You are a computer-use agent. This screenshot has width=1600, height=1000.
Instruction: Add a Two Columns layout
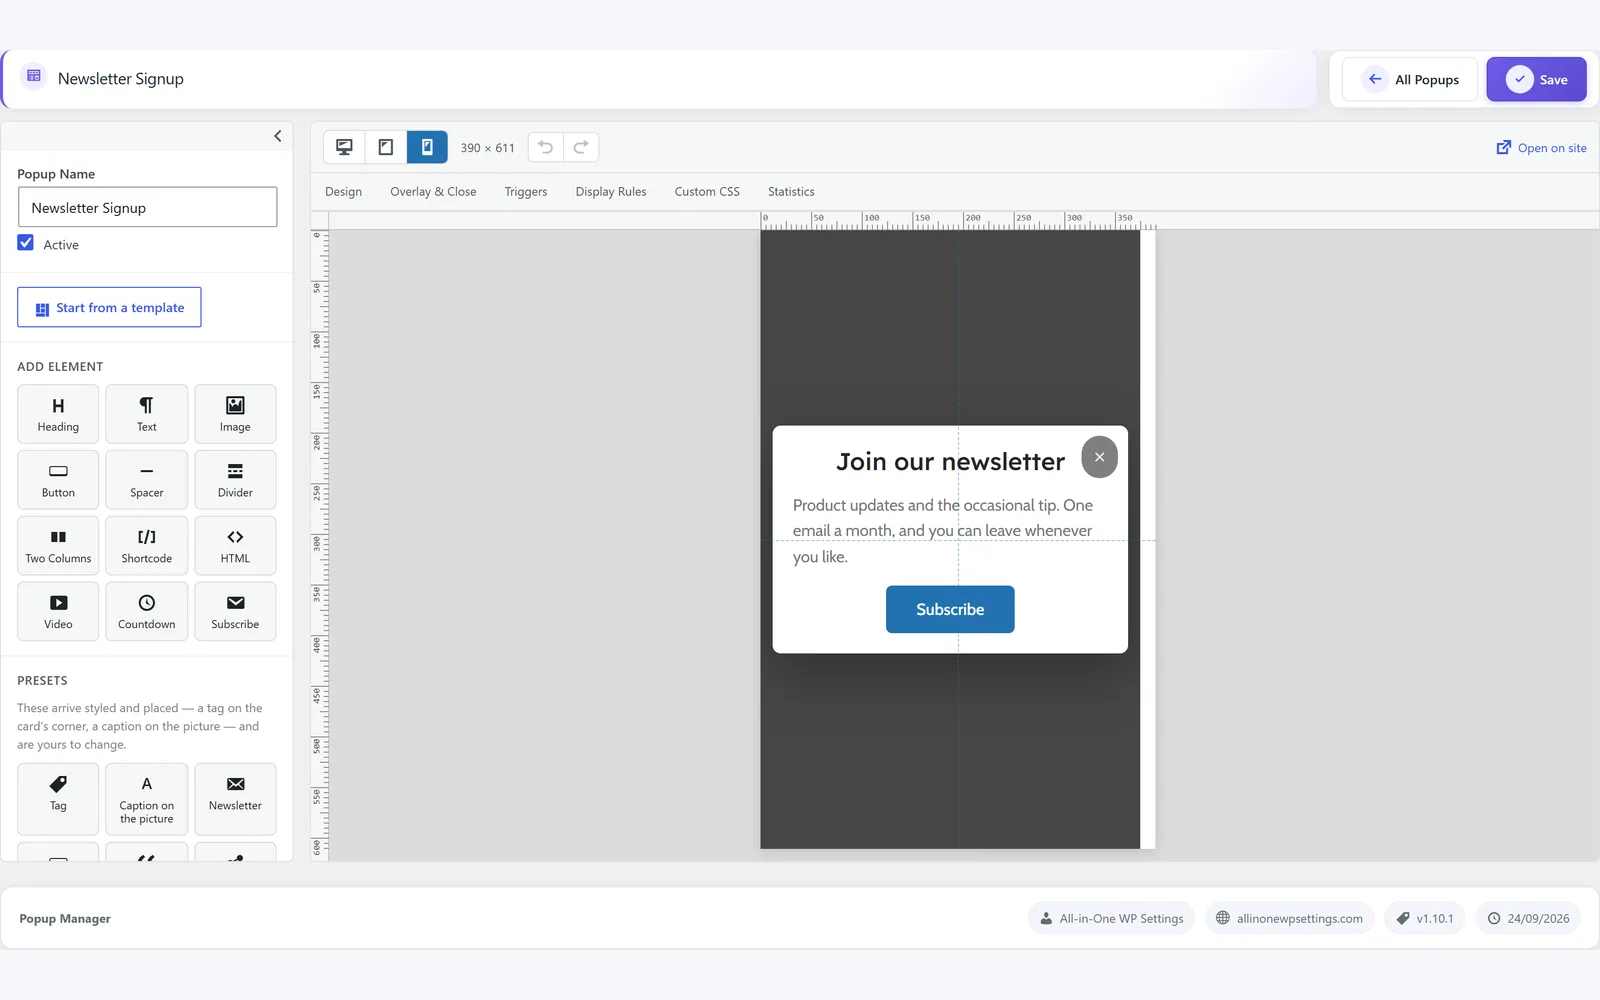(58, 546)
